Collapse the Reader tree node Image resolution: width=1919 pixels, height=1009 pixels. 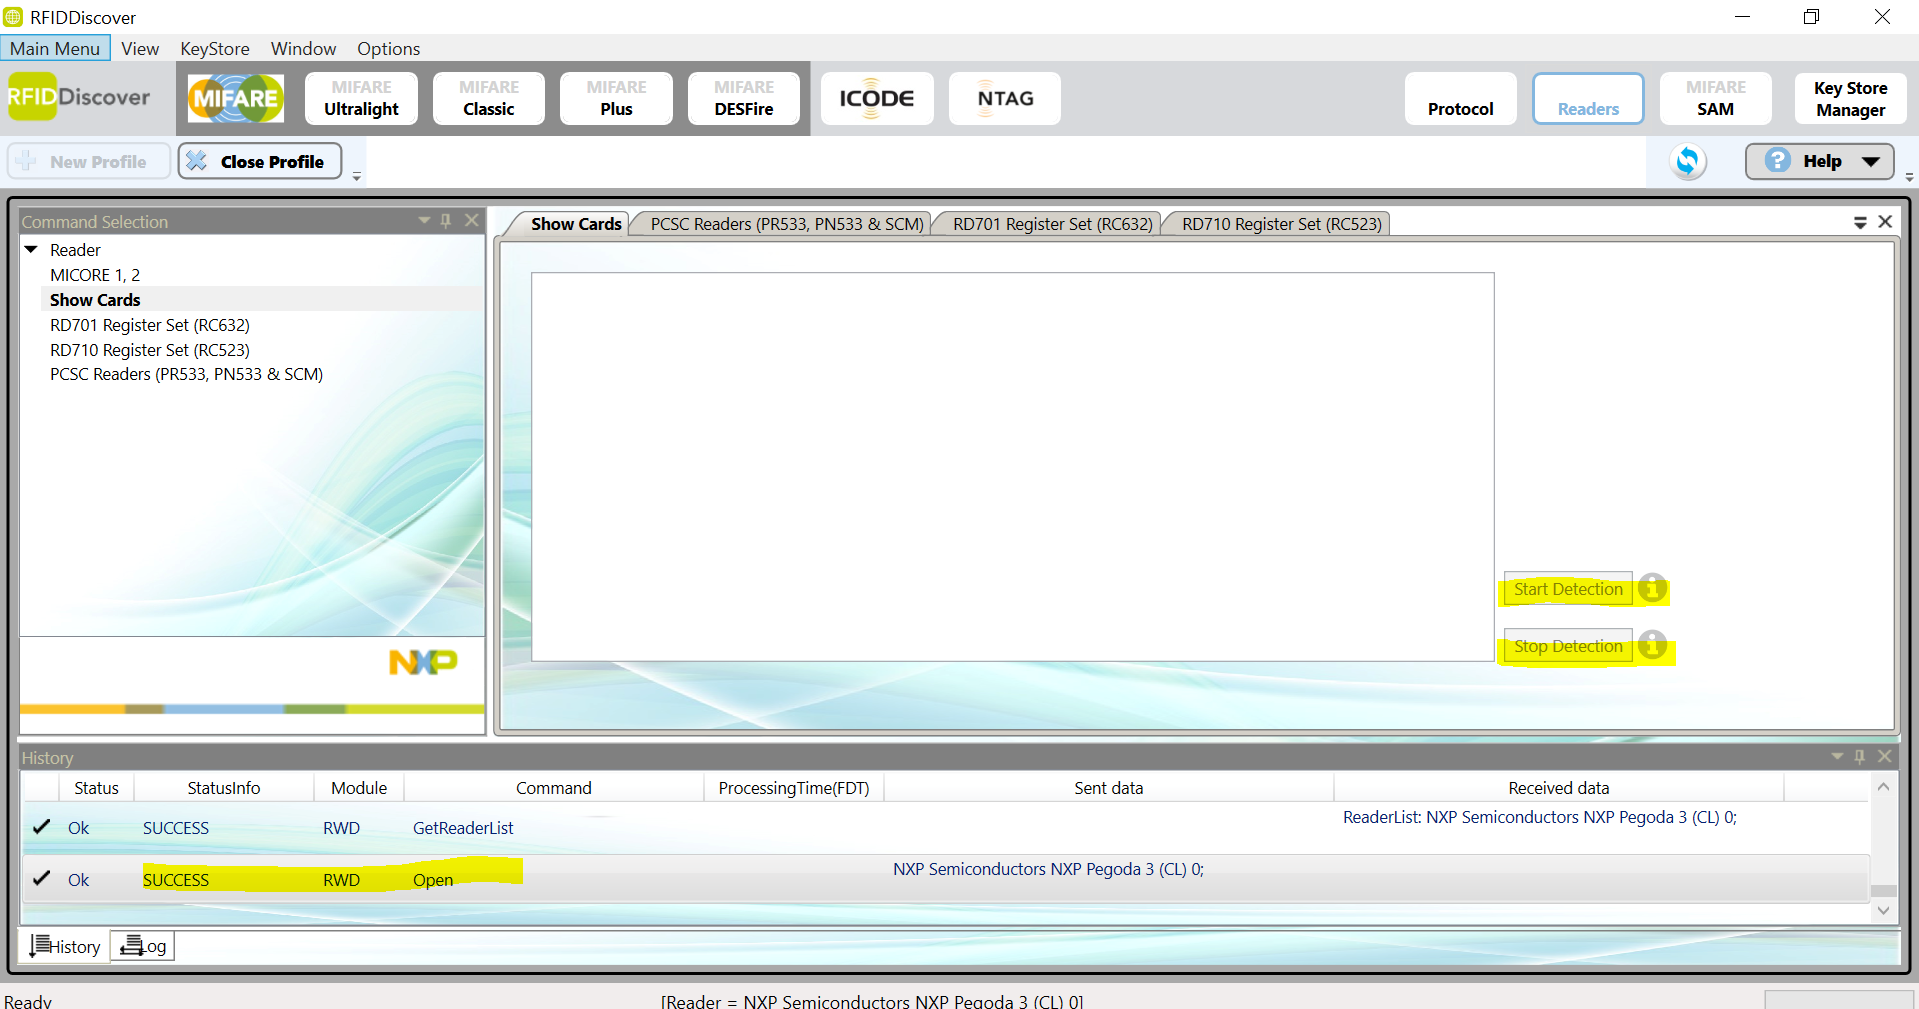[30, 249]
